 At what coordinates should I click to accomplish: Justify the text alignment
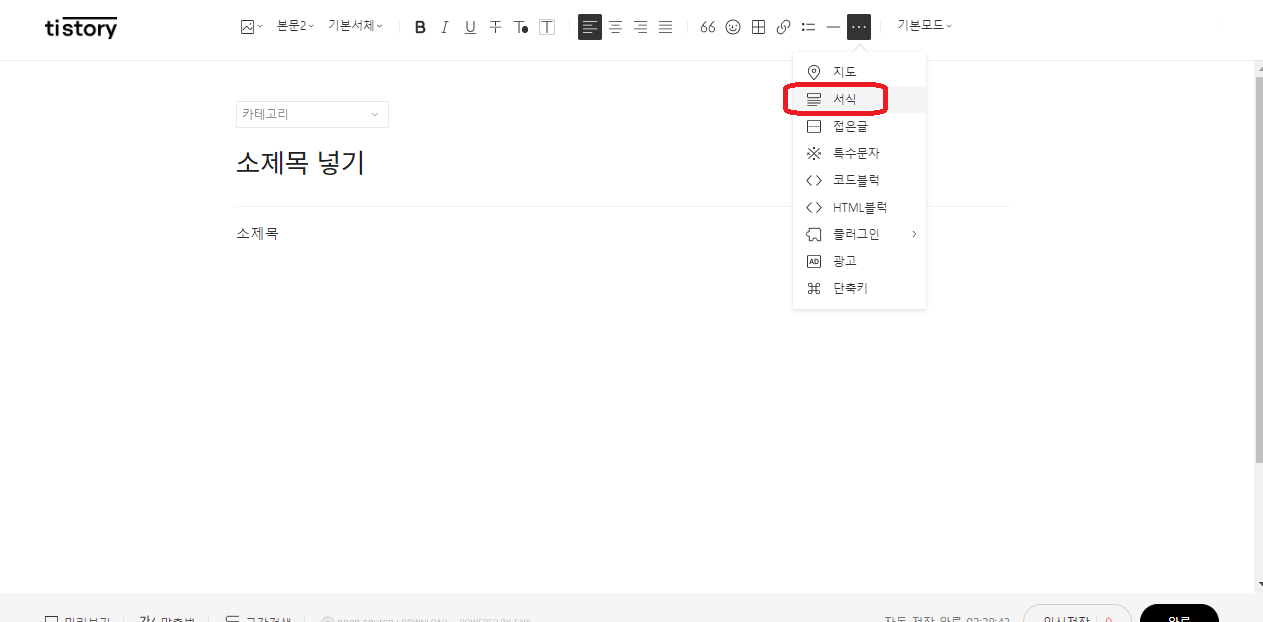(665, 27)
